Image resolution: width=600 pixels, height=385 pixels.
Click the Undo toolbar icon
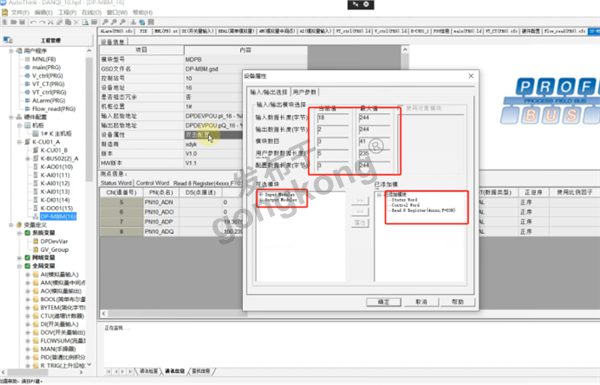point(33,22)
